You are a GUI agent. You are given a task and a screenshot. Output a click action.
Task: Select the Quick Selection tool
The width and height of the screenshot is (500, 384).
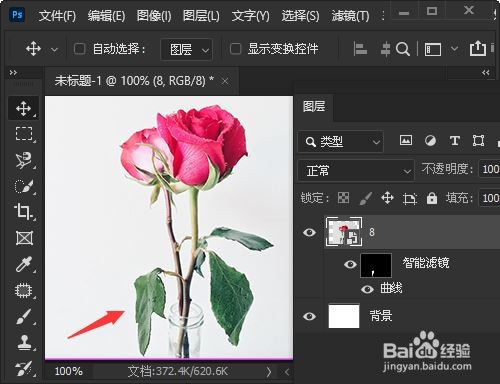[x=24, y=186]
